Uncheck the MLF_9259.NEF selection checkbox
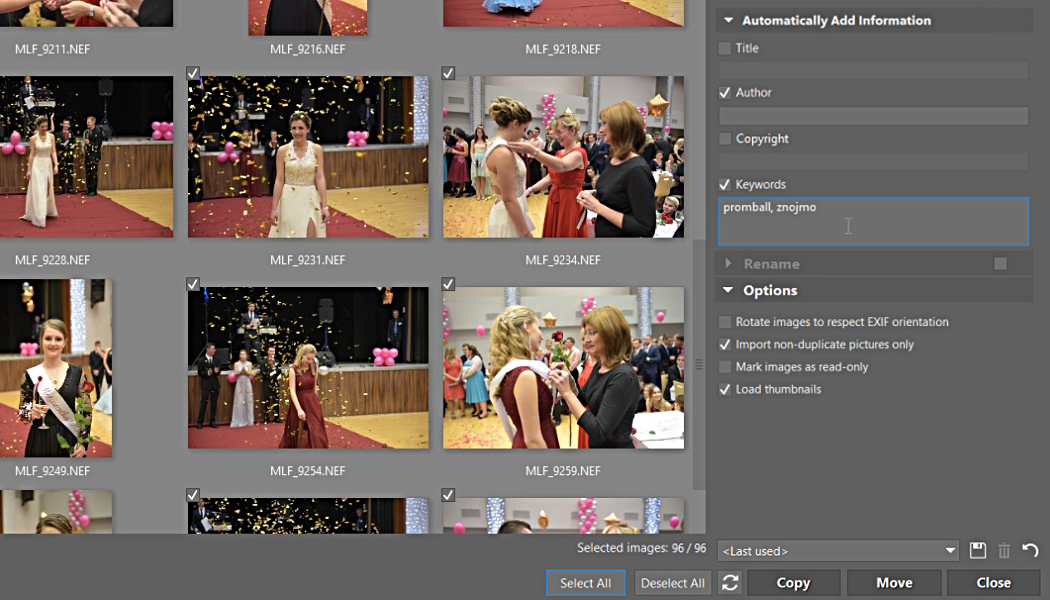Screen dimensions: 1050x600 448,284
